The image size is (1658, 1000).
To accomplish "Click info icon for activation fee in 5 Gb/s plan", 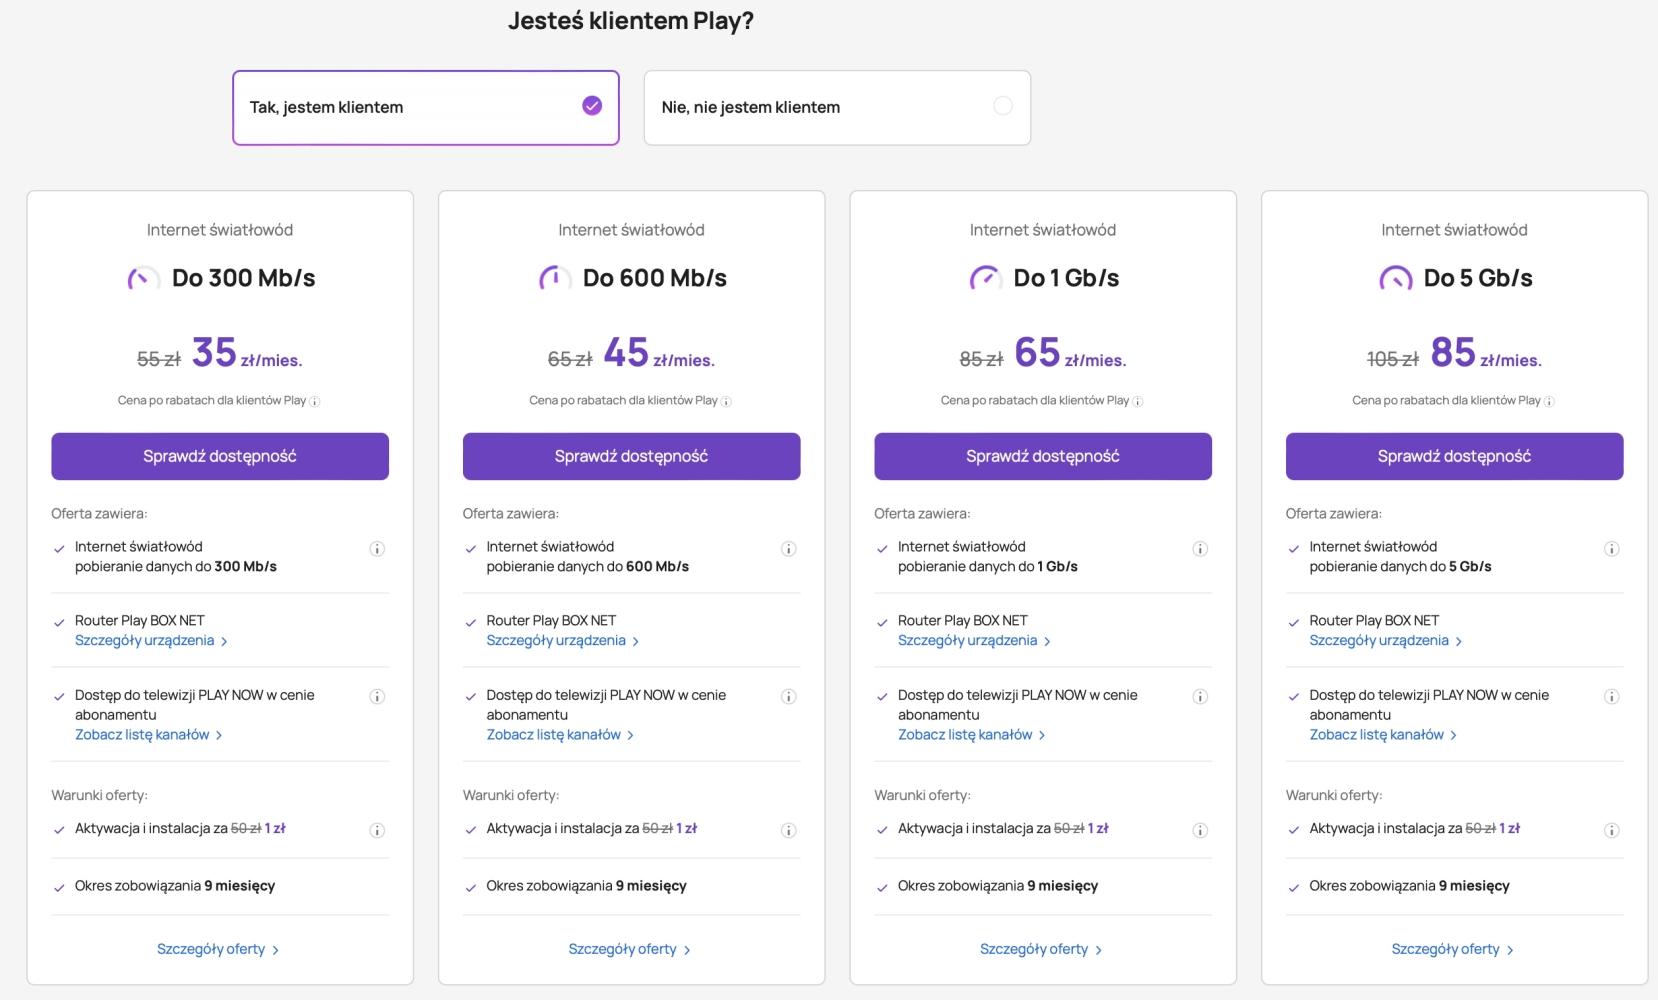I will pyautogui.click(x=1612, y=830).
